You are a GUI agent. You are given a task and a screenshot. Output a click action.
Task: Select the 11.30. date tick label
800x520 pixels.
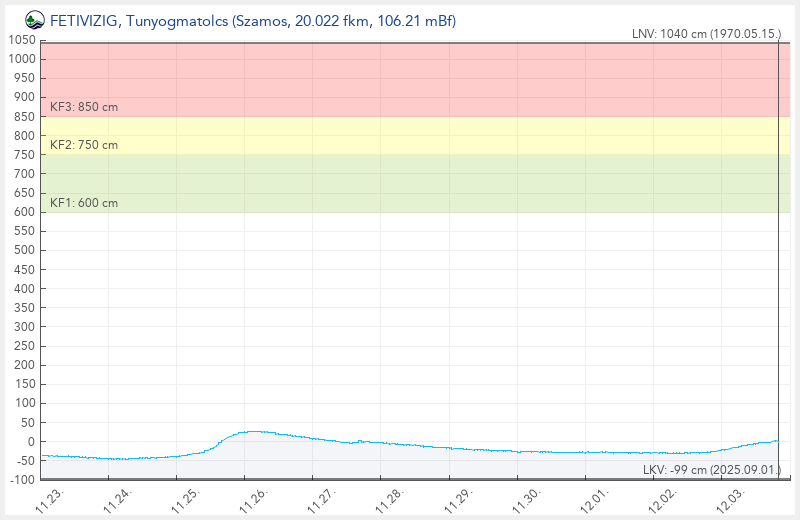[x=528, y=498]
